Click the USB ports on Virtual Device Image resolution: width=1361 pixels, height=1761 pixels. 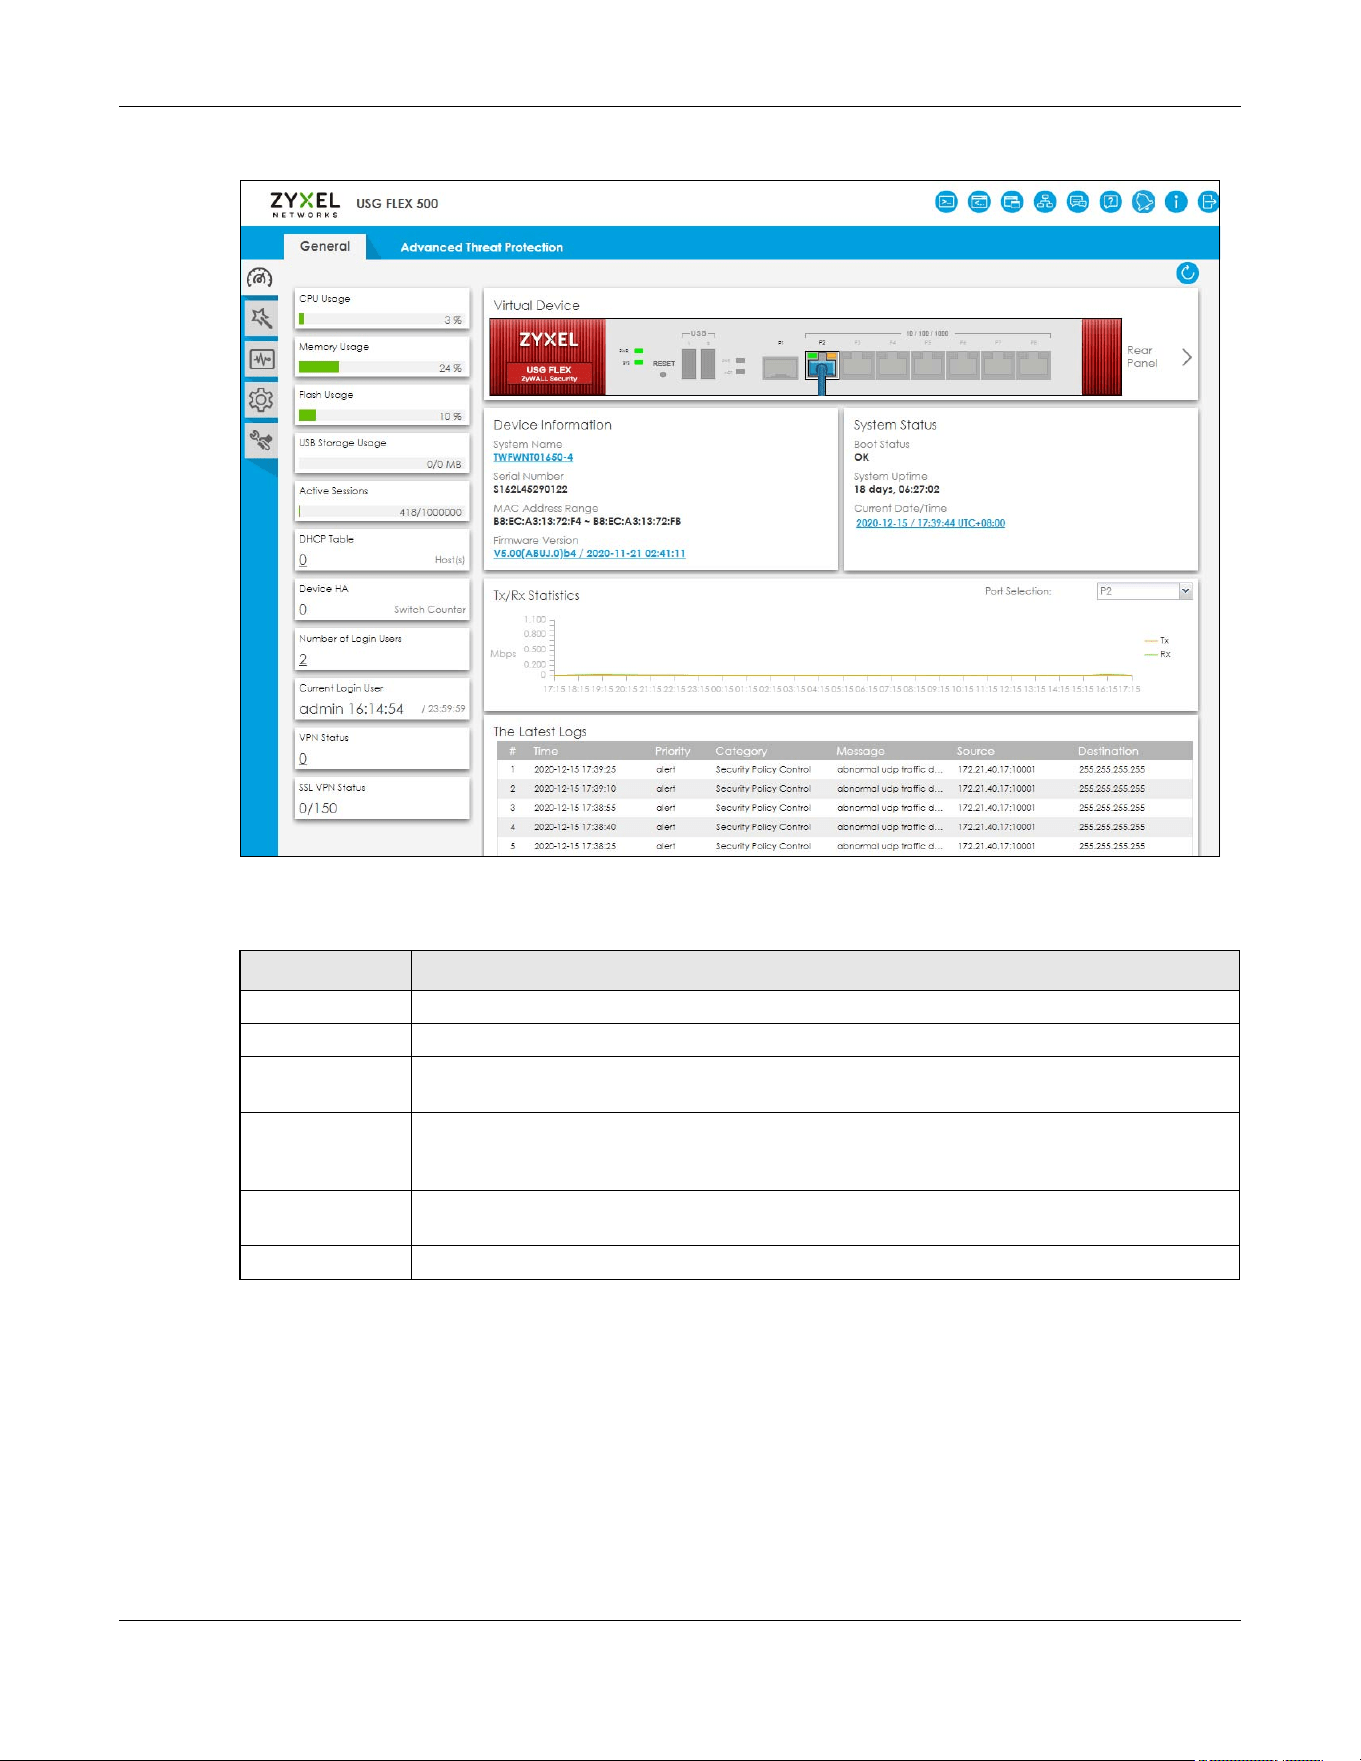[698, 364]
